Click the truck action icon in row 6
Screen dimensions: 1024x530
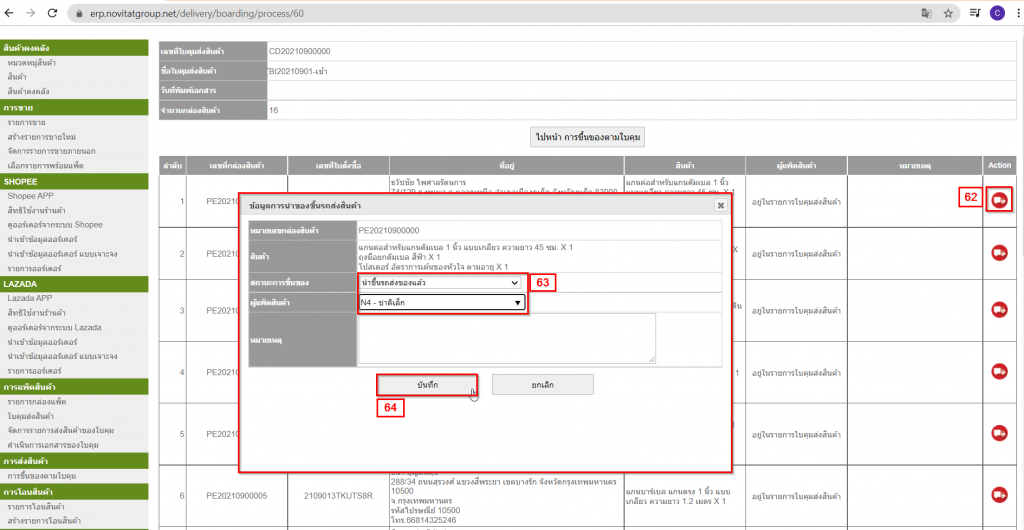click(x=999, y=494)
